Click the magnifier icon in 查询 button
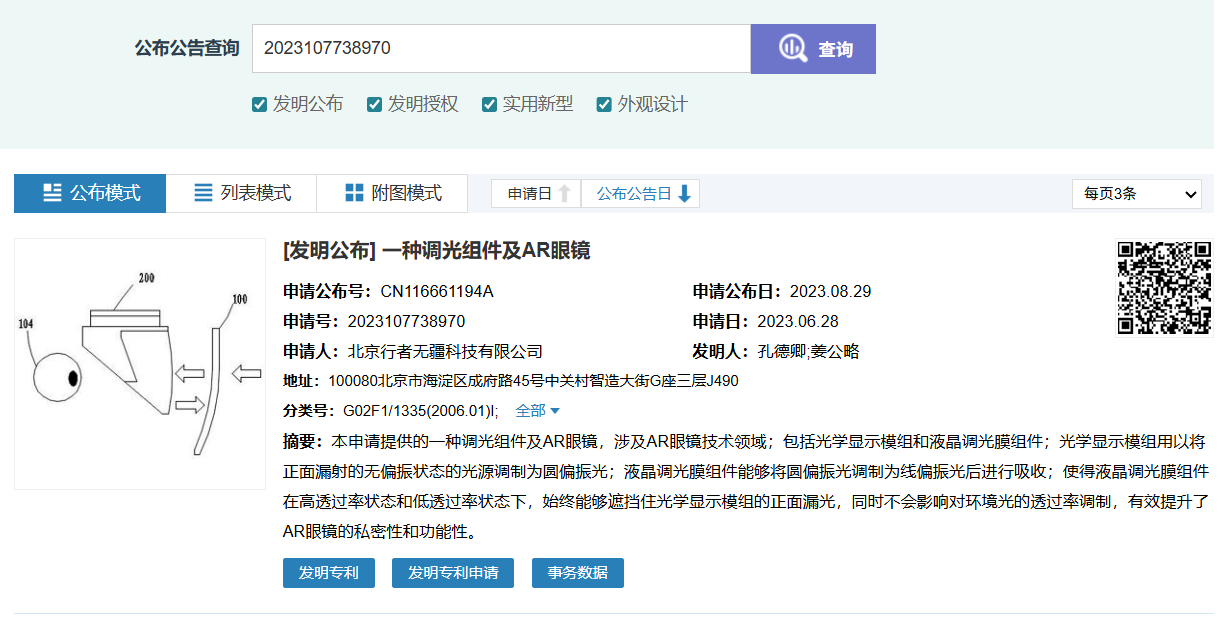Image resolution: width=1221 pixels, height=619 pixels. 793,49
